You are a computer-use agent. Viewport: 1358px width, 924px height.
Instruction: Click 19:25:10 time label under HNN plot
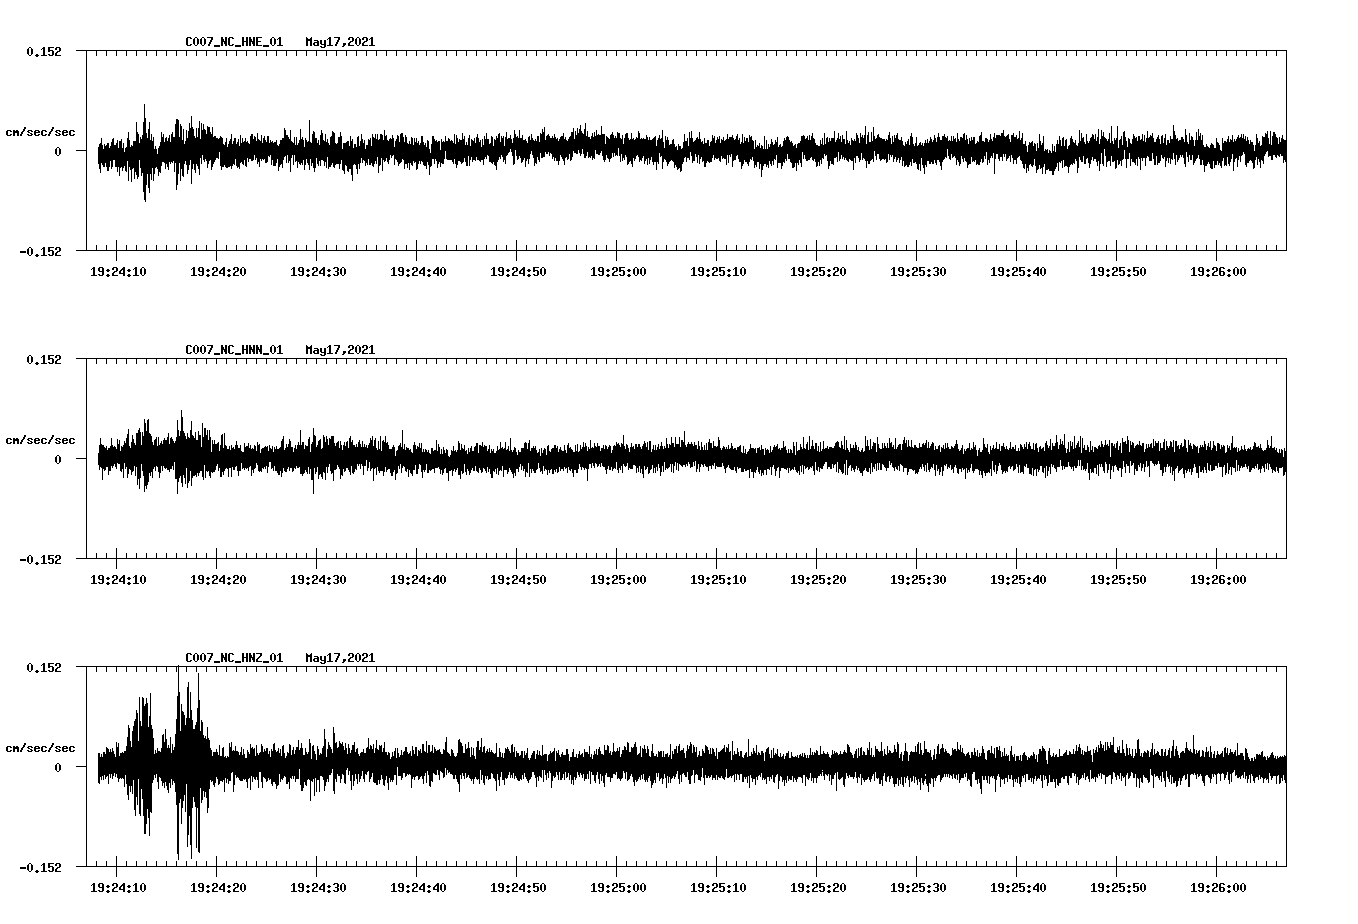pyautogui.click(x=718, y=579)
